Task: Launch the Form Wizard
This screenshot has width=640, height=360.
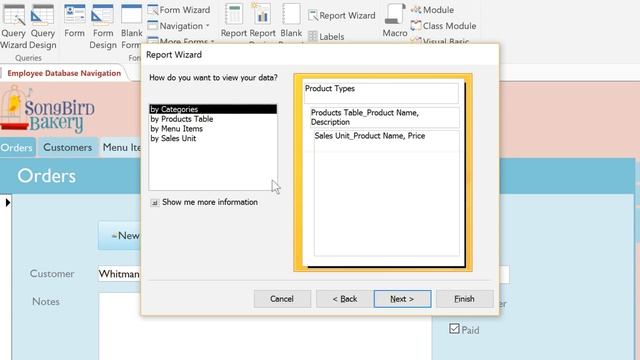Action: coord(179,9)
